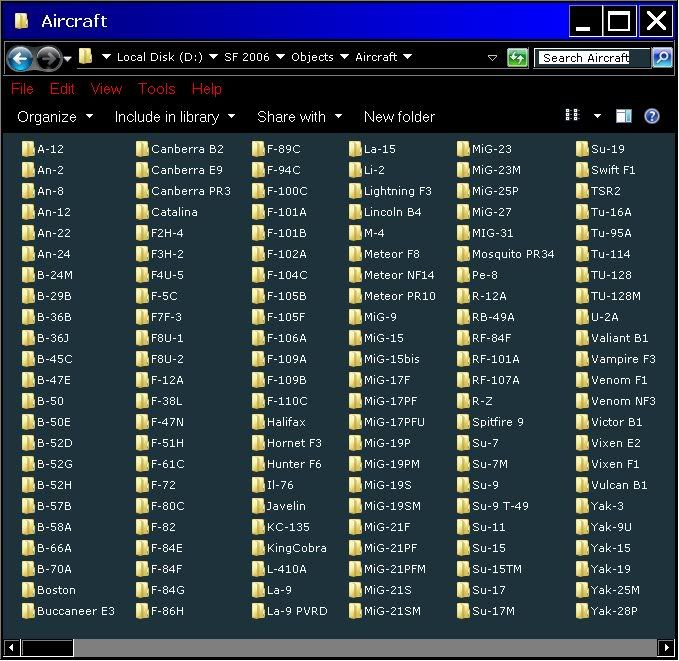Open the Organize dropdown
The width and height of the screenshot is (679, 661).
pyautogui.click(x=55, y=117)
